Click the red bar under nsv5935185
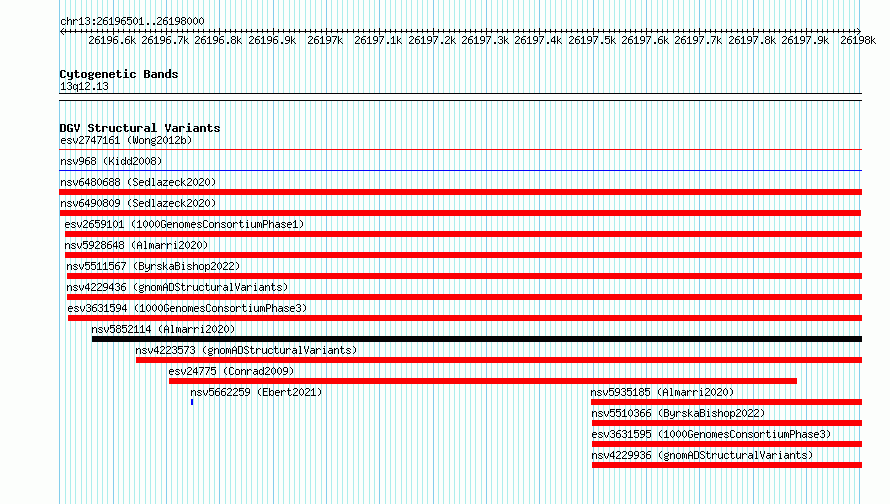The height and width of the screenshot is (504, 890). tap(727, 402)
